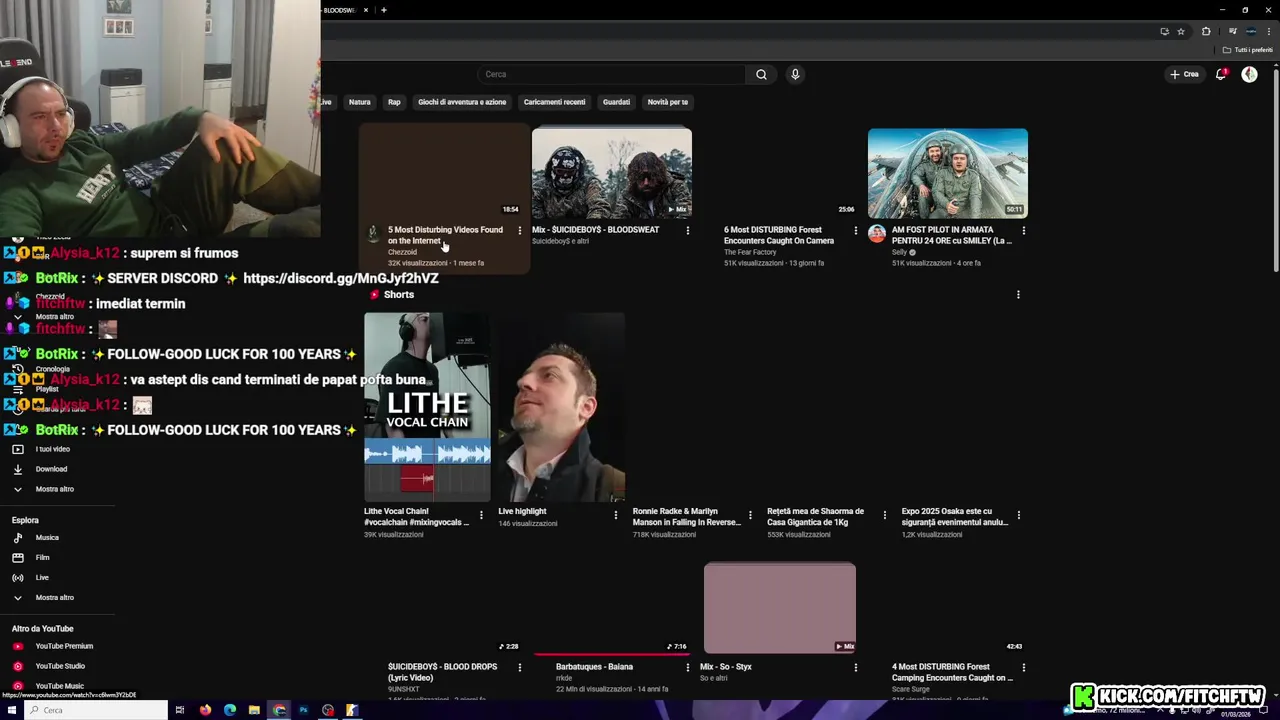Screen dimensions: 1280x720
Task: Open options for Rețetă mea de Shaorma short
Action: (884, 515)
